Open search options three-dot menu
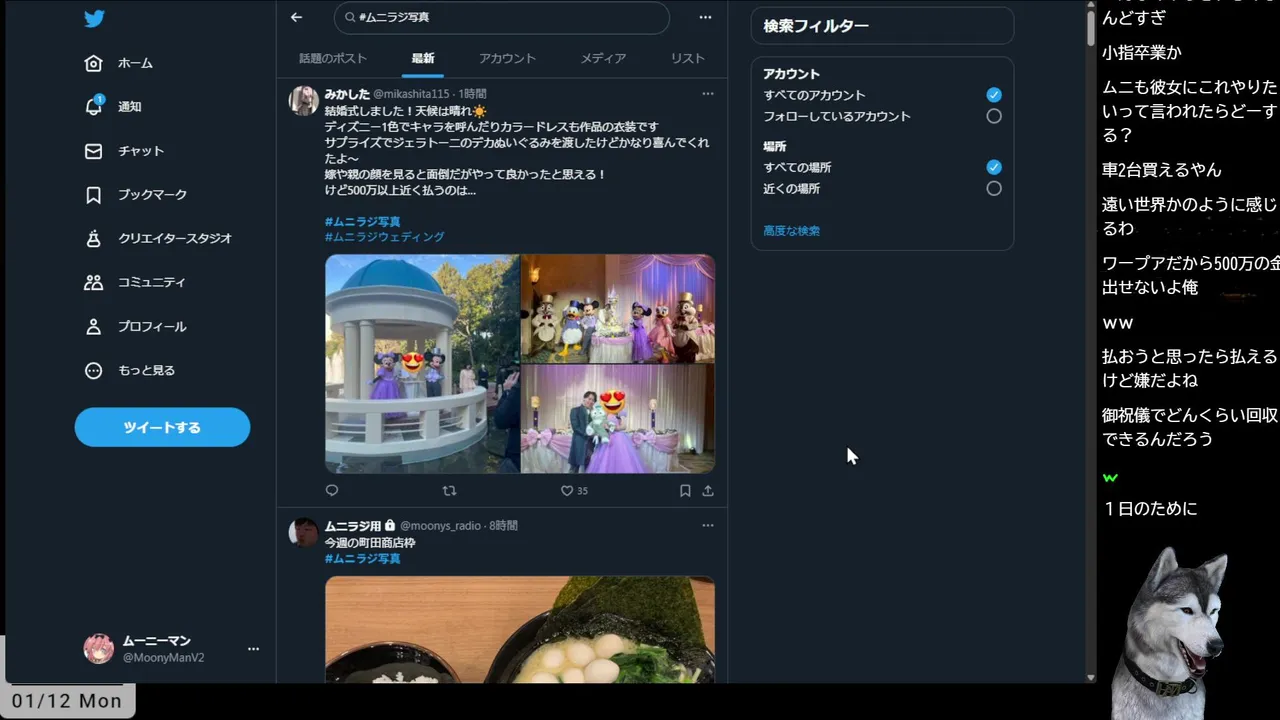The image size is (1280, 720). (x=705, y=17)
